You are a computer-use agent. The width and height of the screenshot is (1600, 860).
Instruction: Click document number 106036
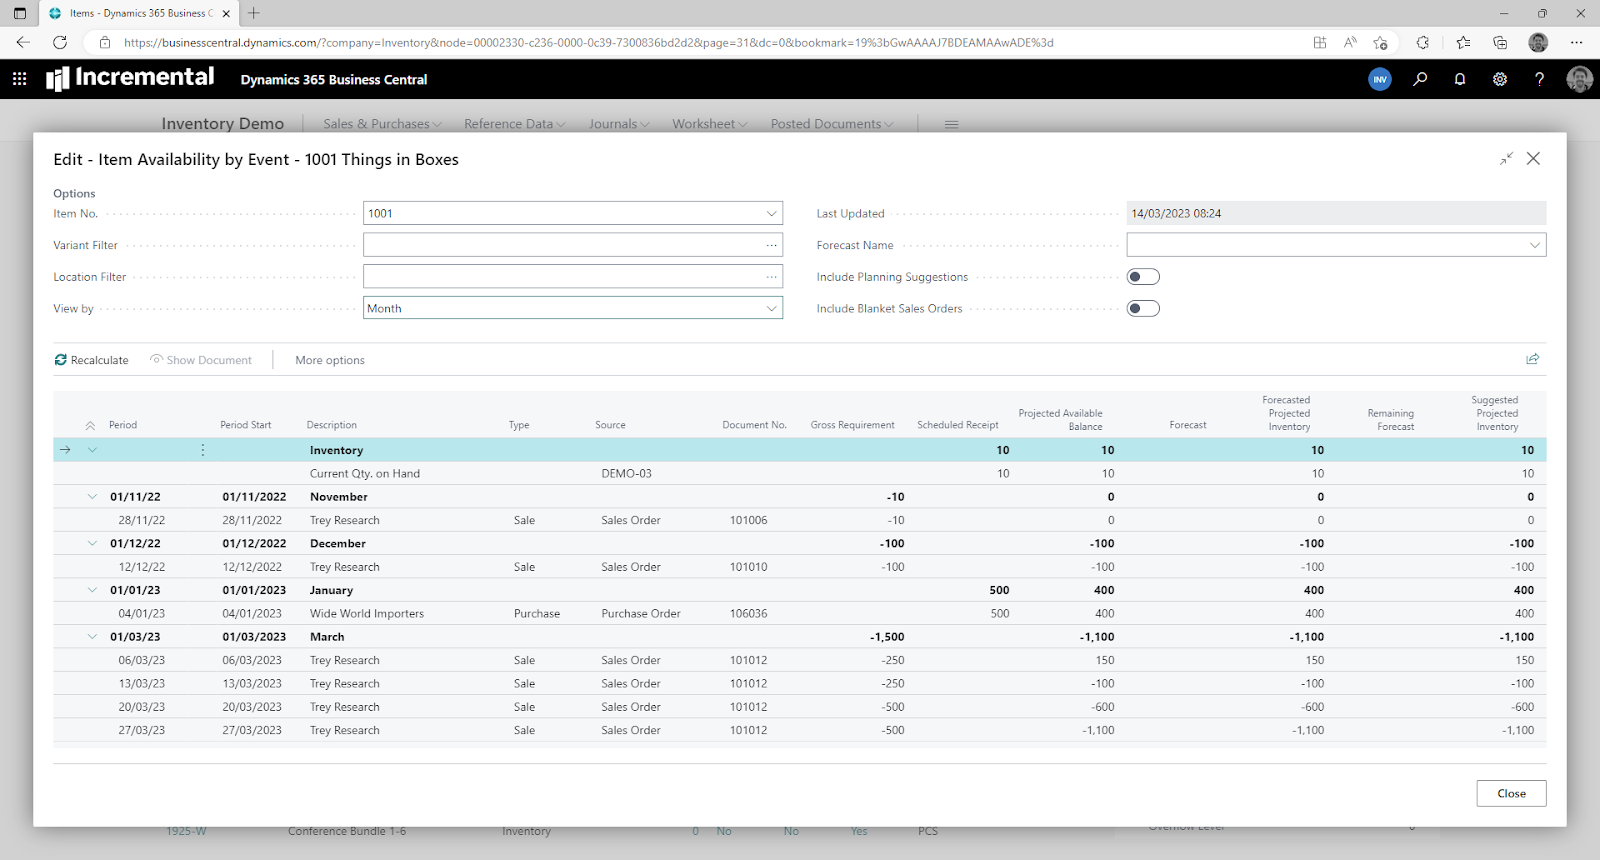[749, 614]
